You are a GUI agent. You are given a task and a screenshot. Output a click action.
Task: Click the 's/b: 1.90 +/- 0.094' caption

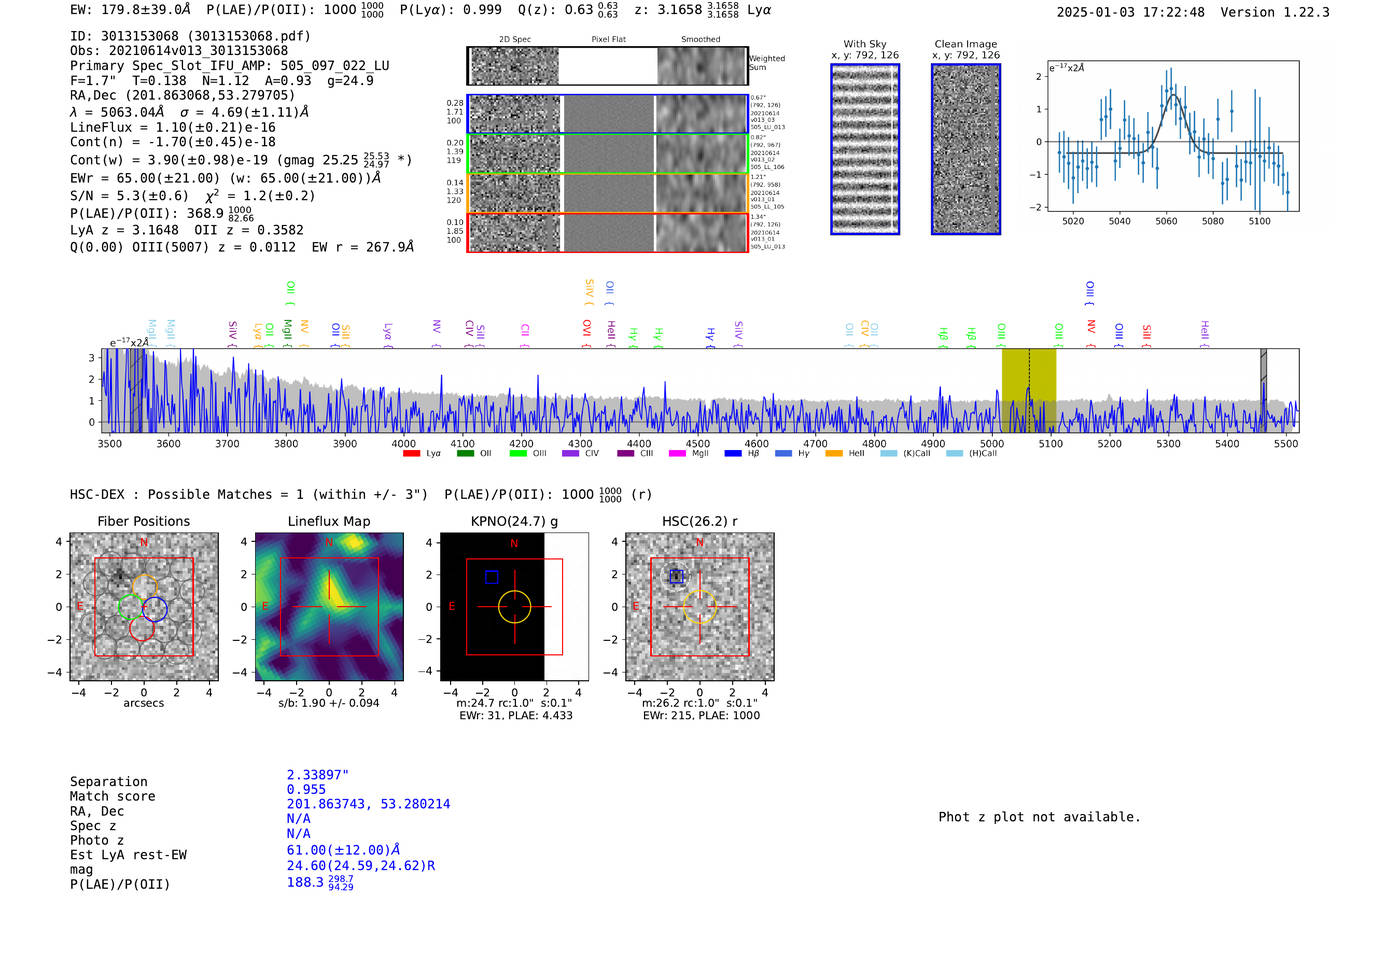click(329, 703)
